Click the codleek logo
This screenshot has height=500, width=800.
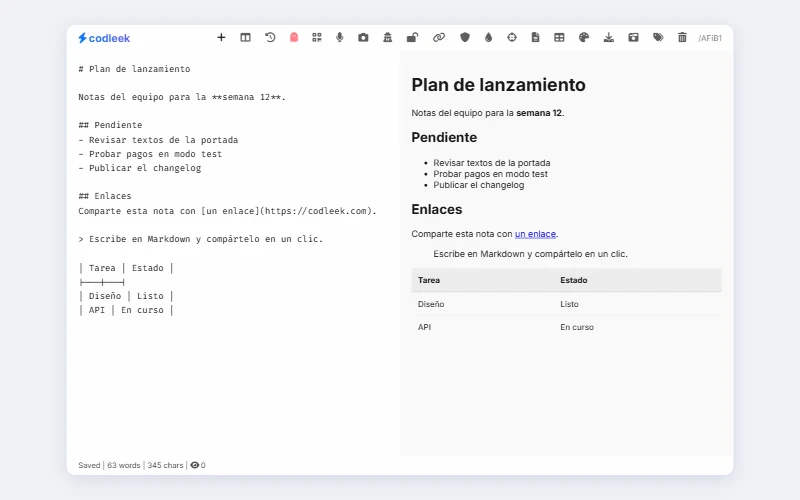104,38
